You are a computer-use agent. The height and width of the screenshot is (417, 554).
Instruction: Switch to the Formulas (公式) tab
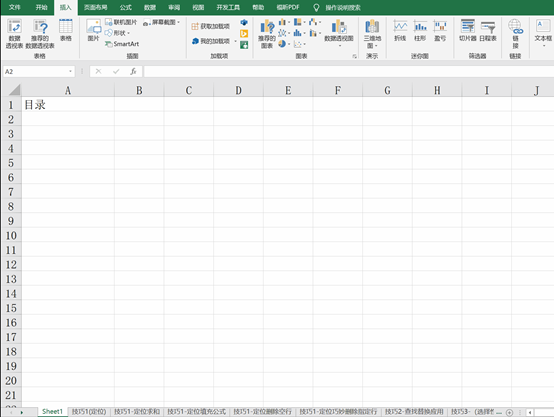point(125,7)
